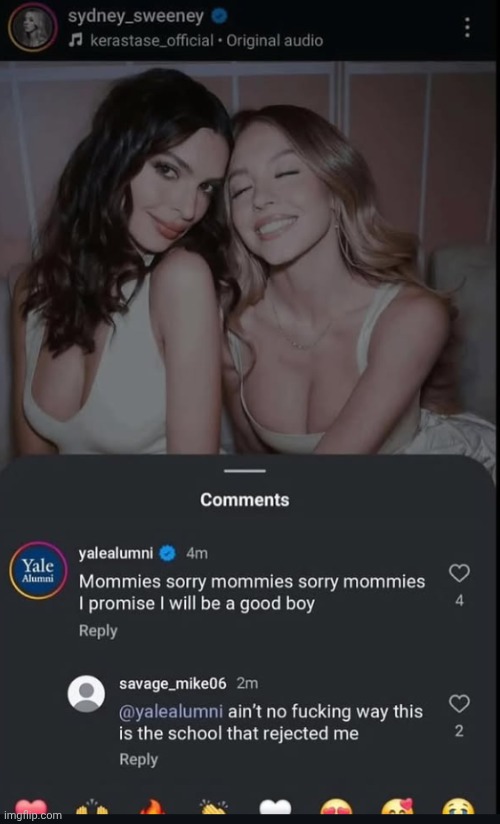The height and width of the screenshot is (824, 500).
Task: Like savage_mike06's reply with heart icon
Action: 460,703
